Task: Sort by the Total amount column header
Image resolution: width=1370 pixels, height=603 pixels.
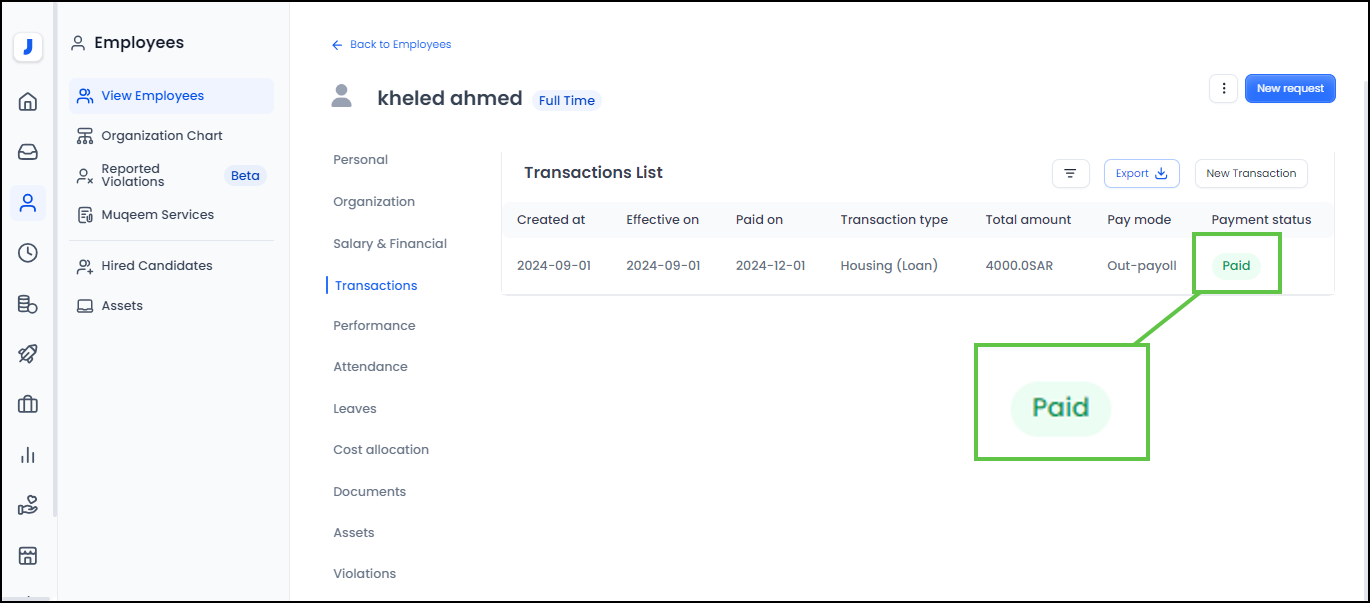Action: click(x=1027, y=220)
